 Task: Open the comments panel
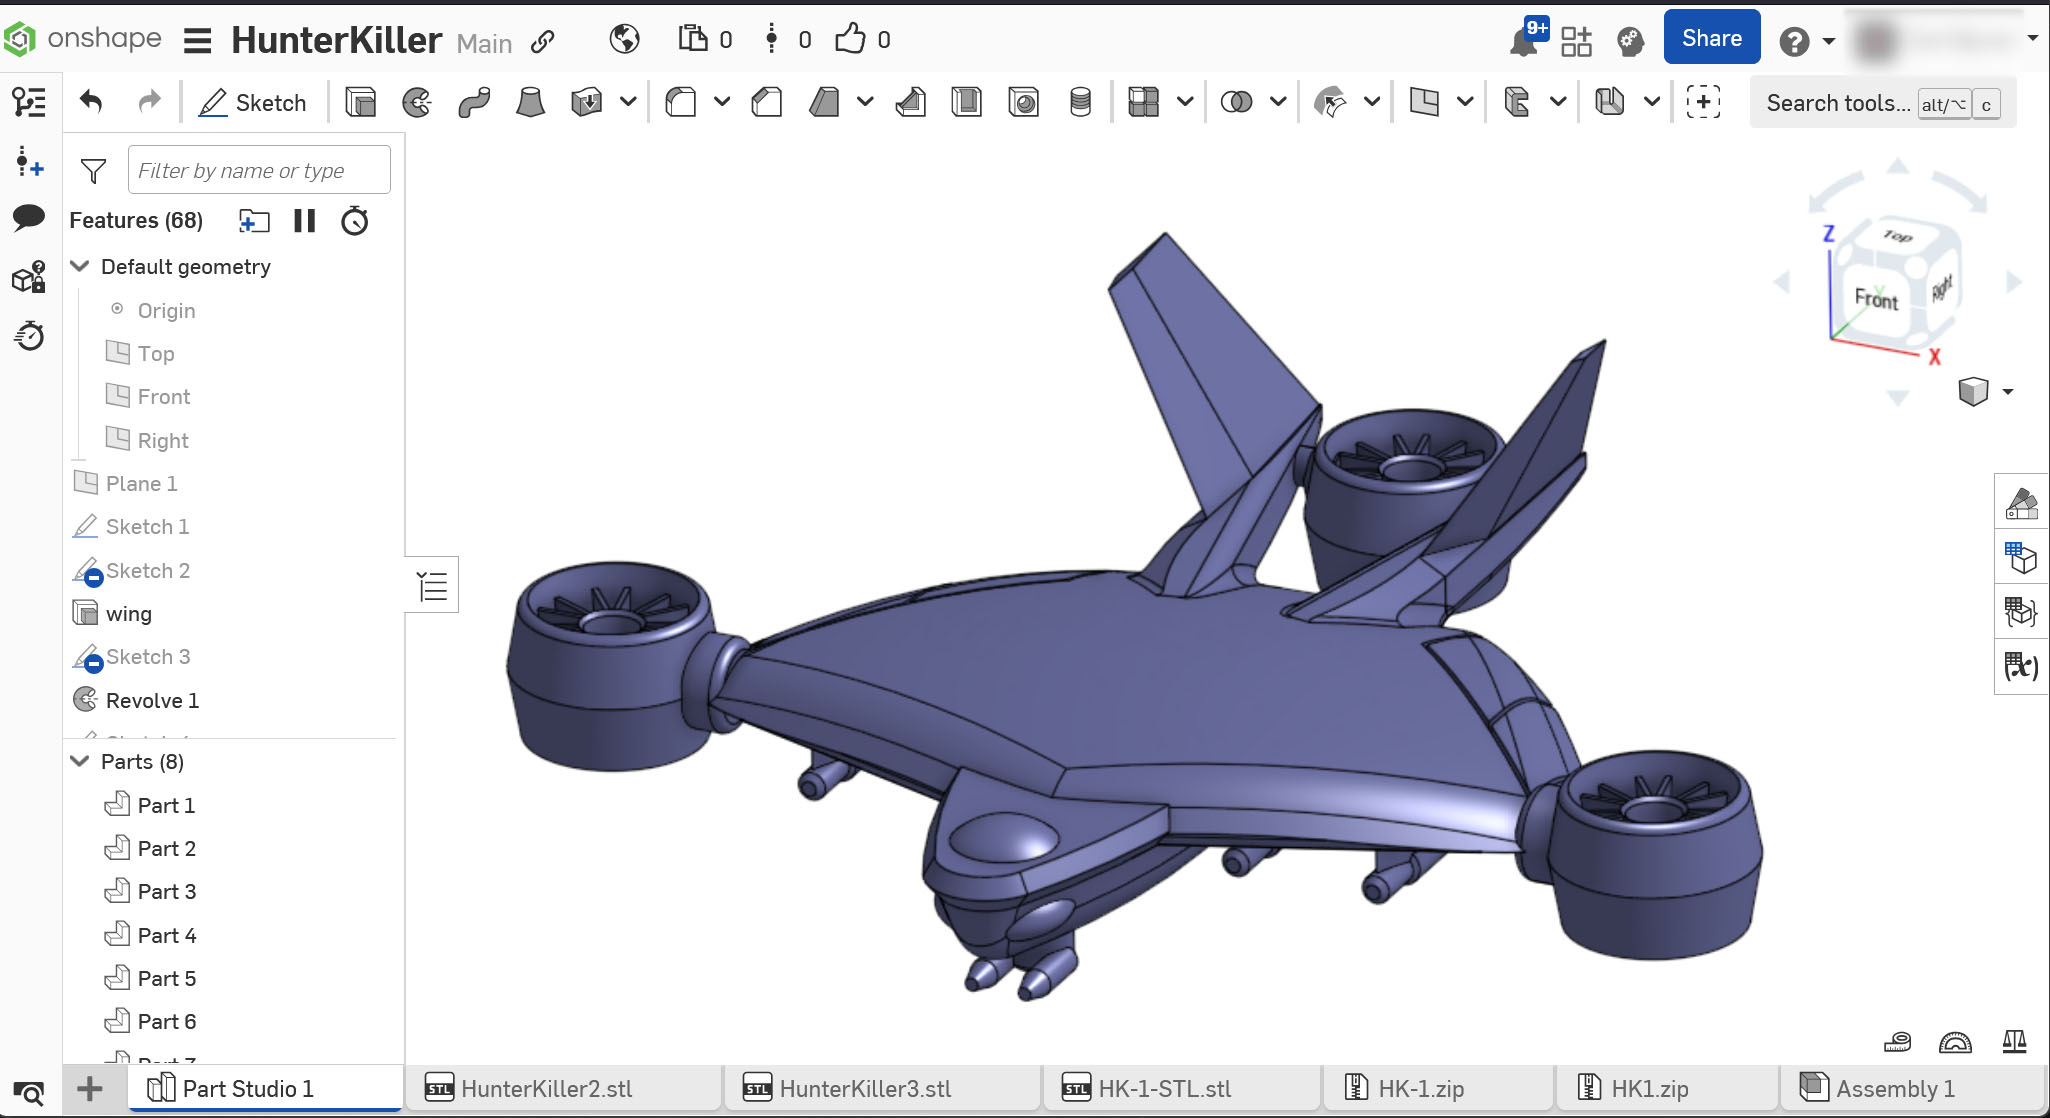point(29,217)
